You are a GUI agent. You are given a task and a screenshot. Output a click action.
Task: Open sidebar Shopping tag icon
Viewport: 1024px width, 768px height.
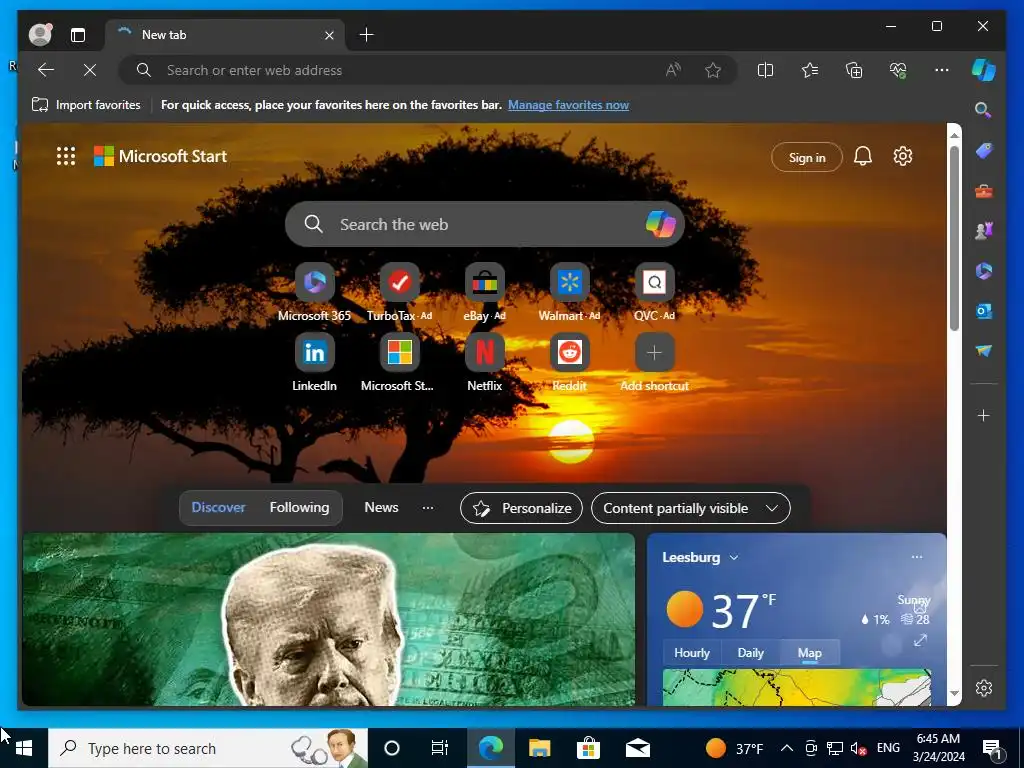984,151
